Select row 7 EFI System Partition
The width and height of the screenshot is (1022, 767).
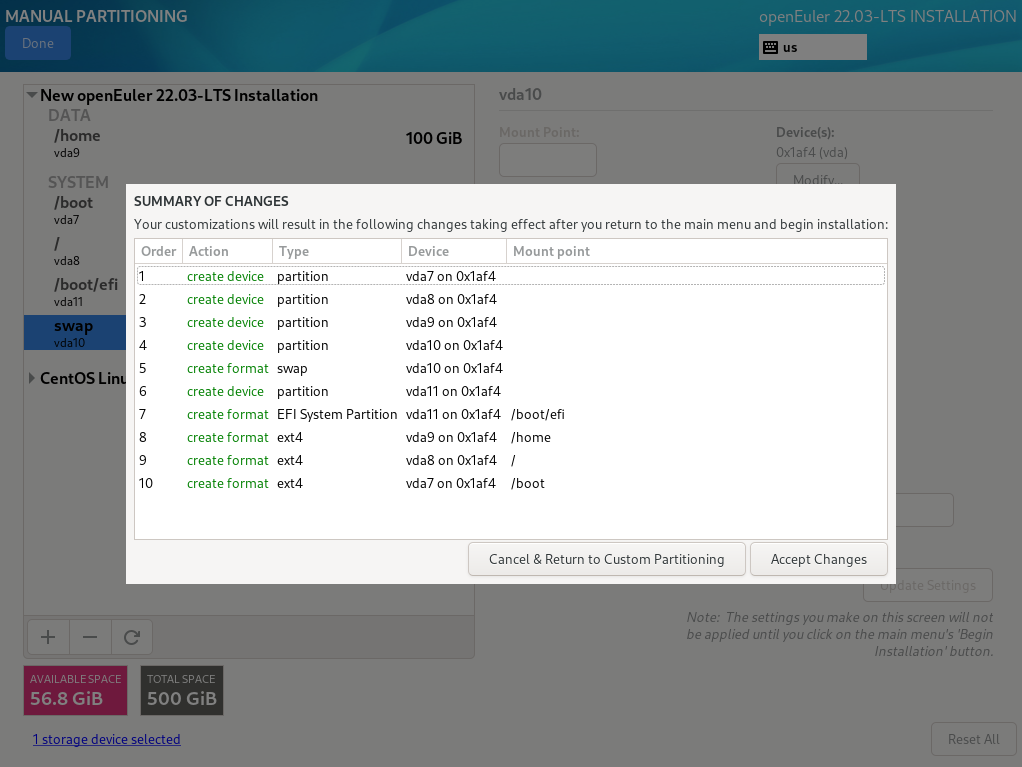pyautogui.click(x=511, y=414)
